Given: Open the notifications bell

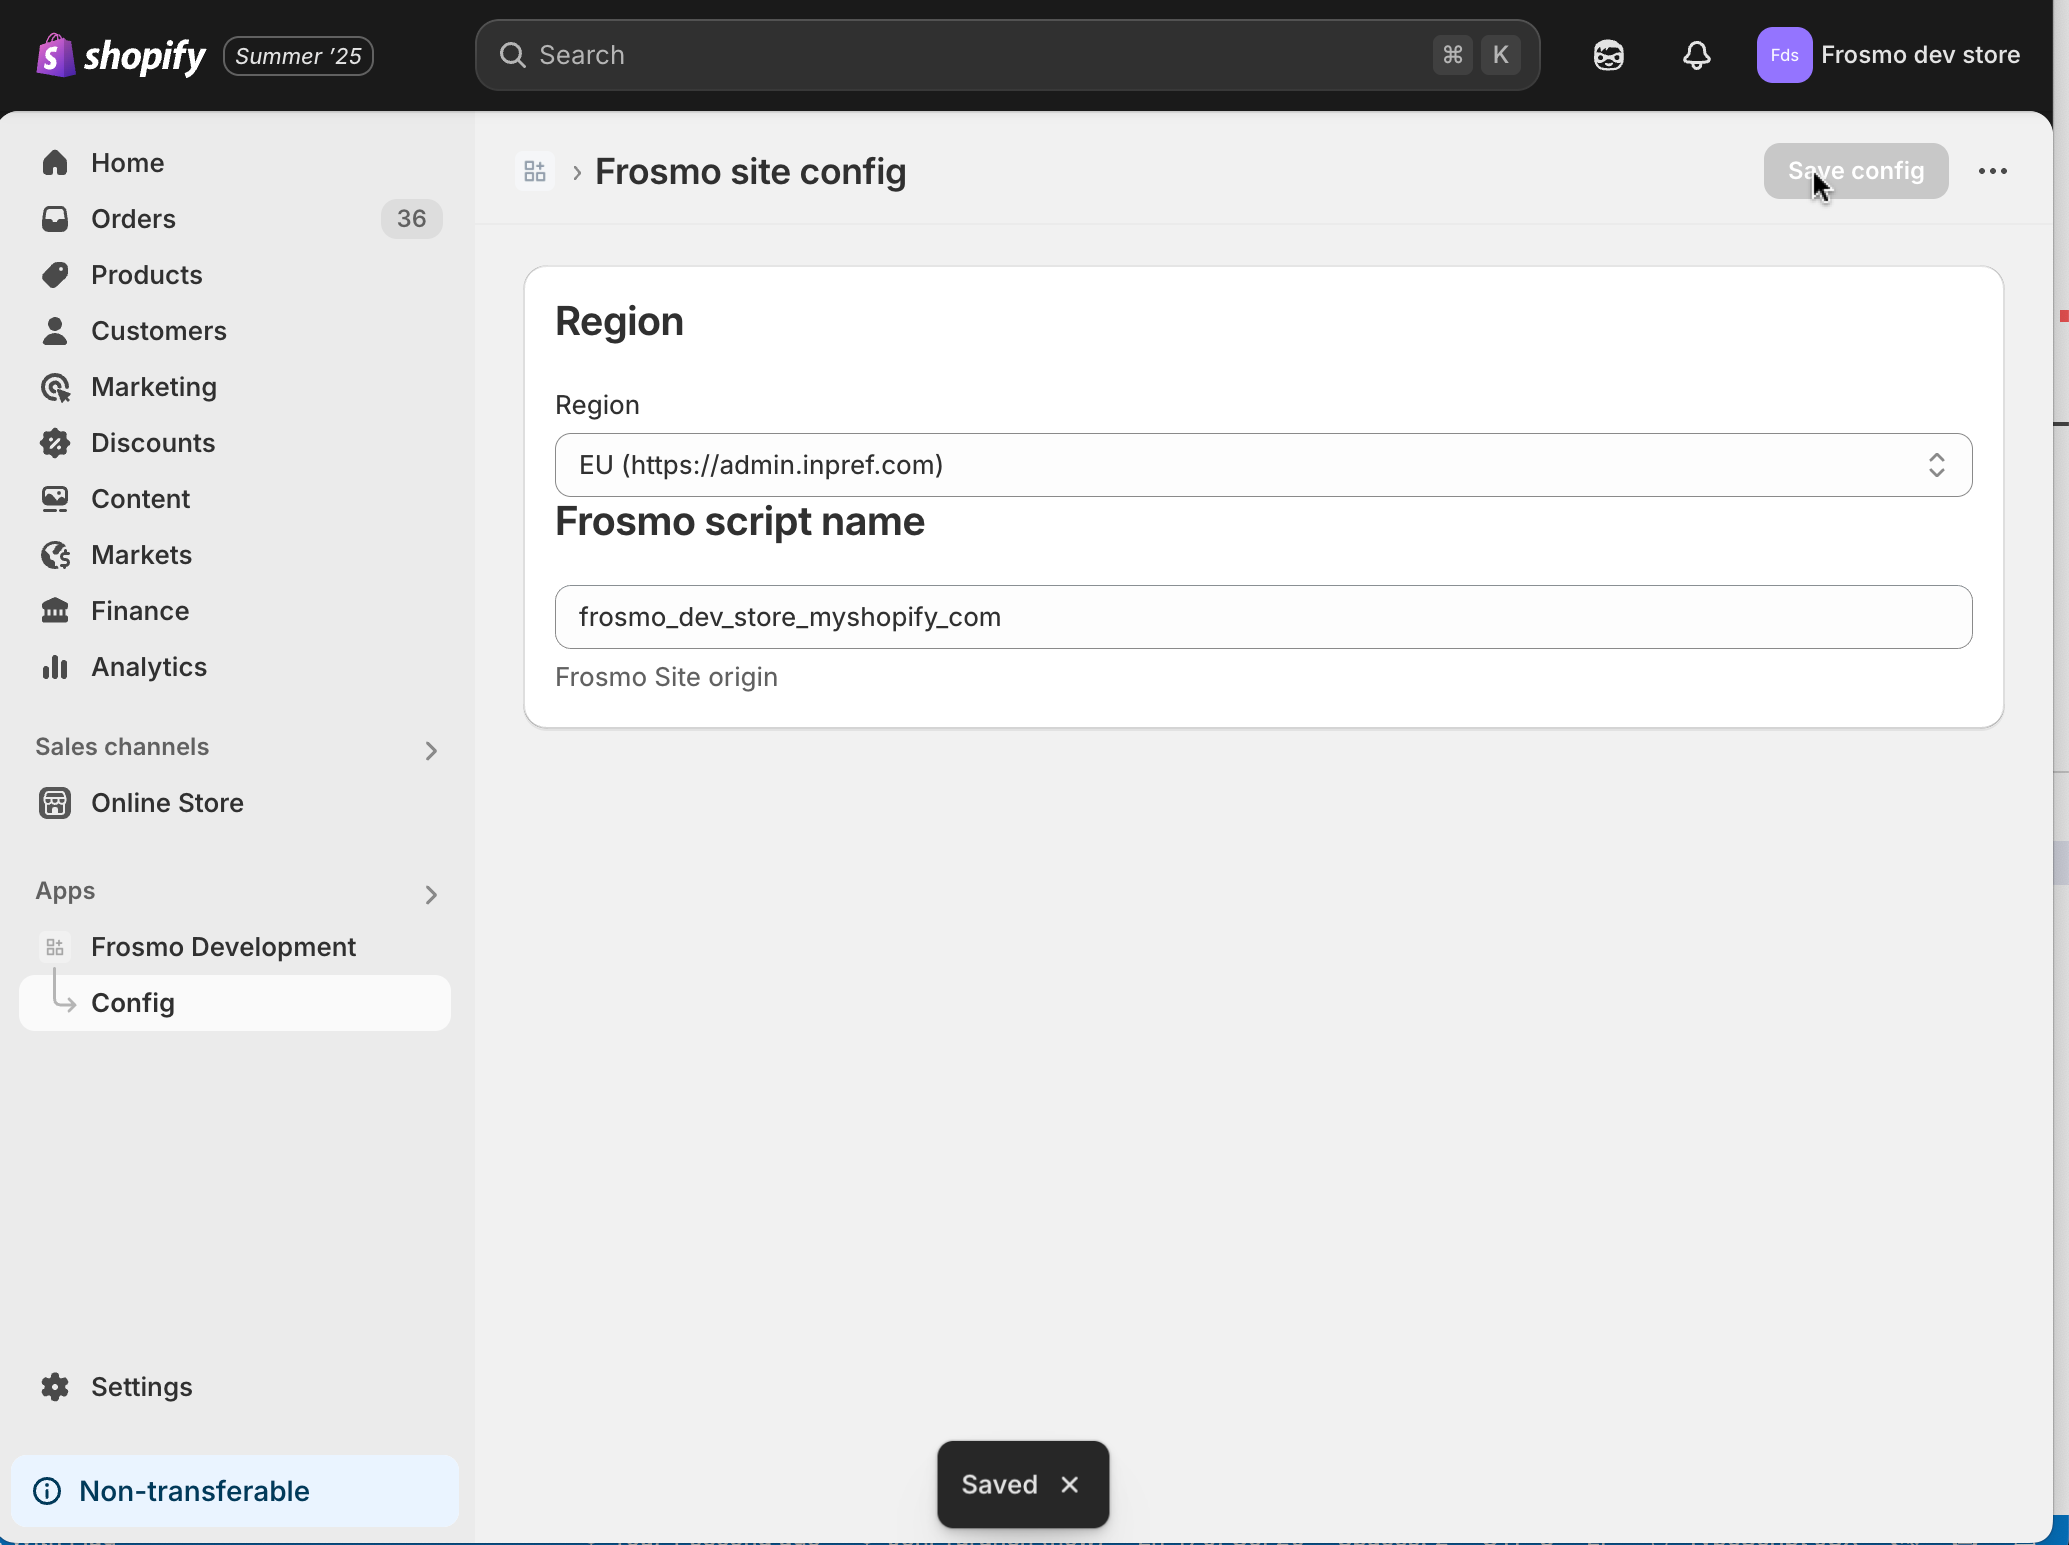Looking at the screenshot, I should coord(1696,55).
